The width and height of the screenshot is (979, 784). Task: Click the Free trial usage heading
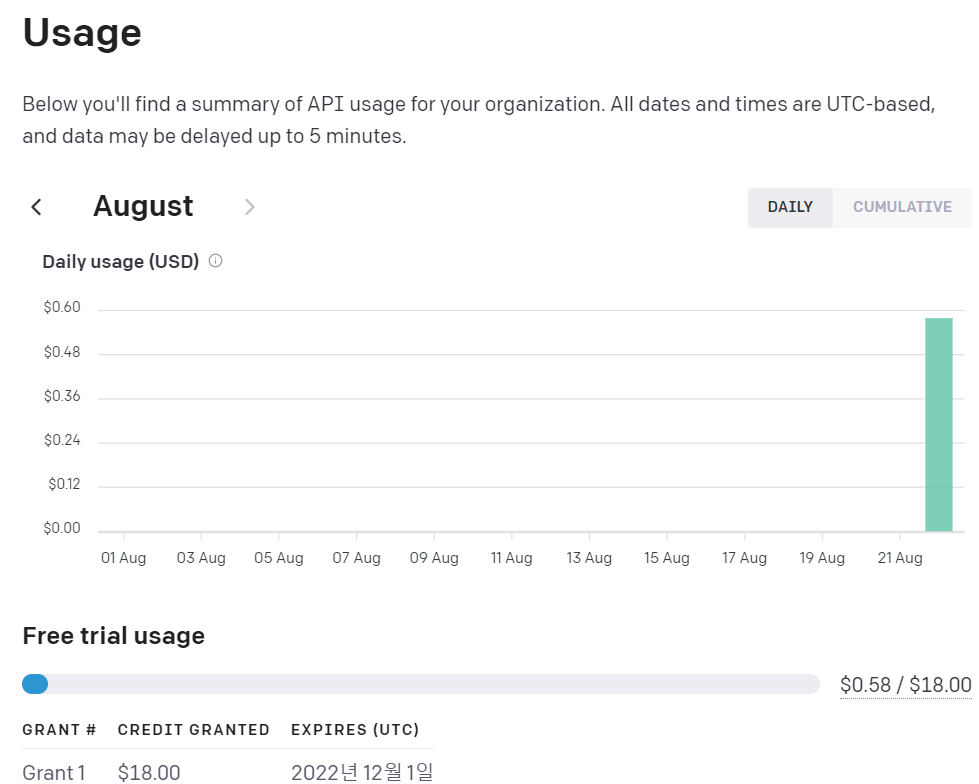(x=113, y=636)
